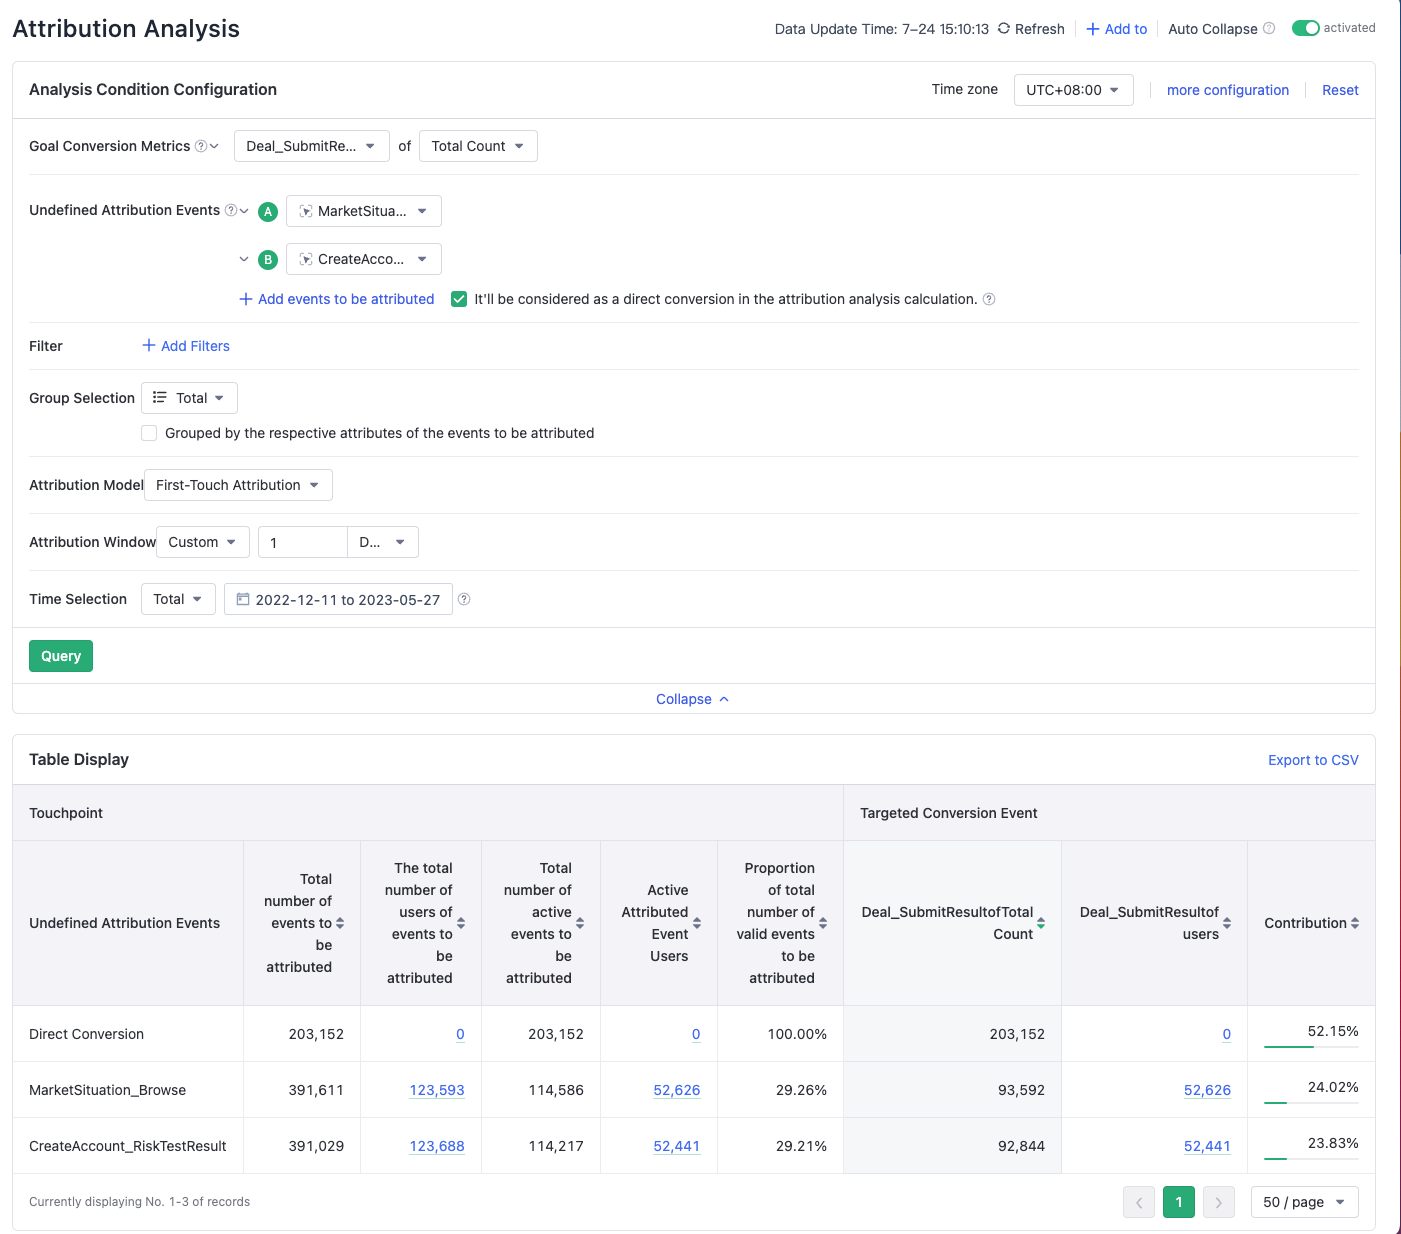Click the event icon inside the MarketSitua dropdown
This screenshot has height=1234, width=1401.
point(305,211)
